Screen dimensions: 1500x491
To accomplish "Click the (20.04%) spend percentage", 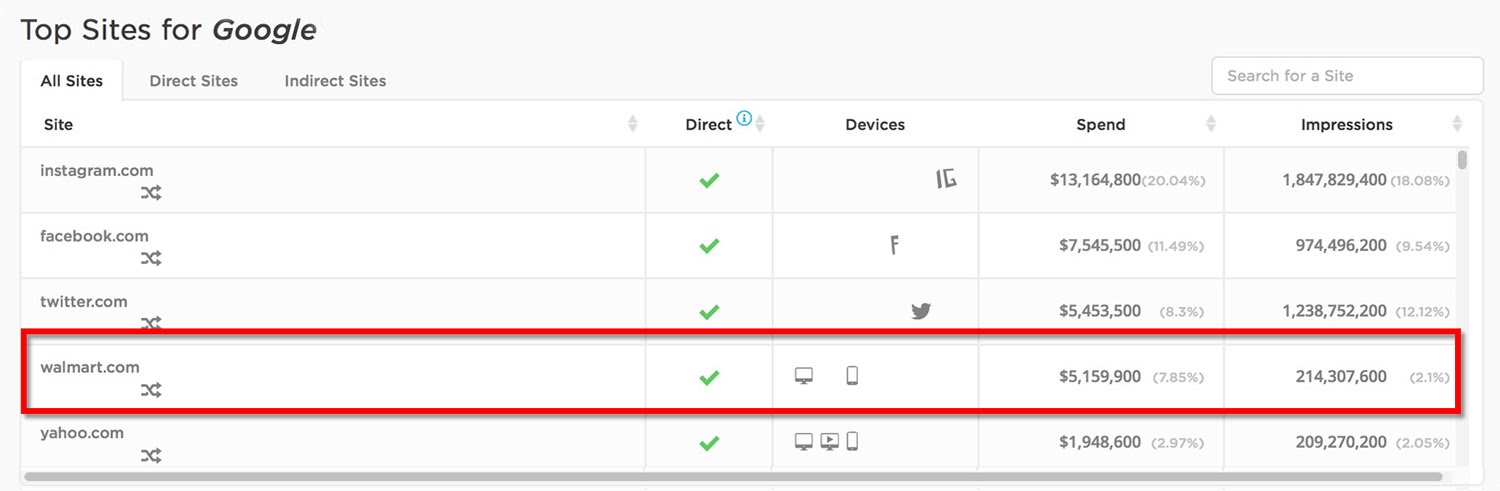I will tap(1174, 181).
